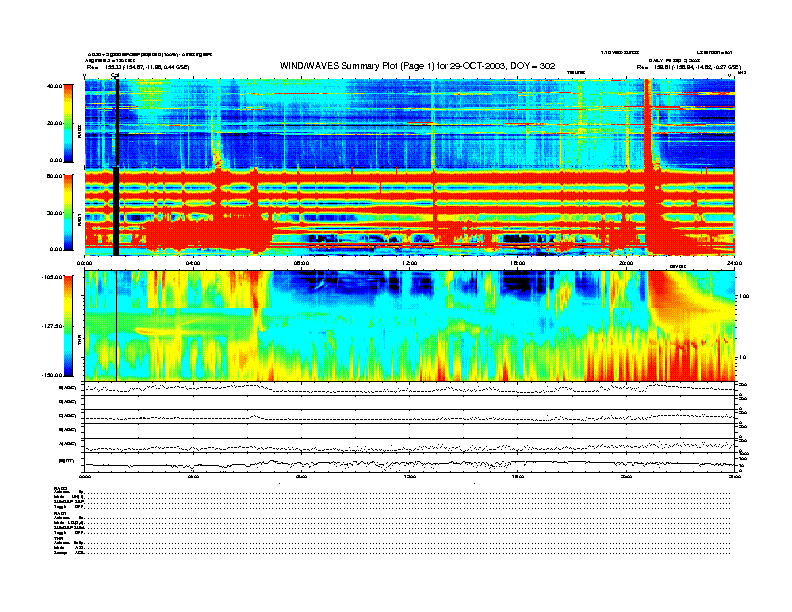Click the RAD1 vertical axis label
This screenshot has height=612, width=792.
point(79,219)
